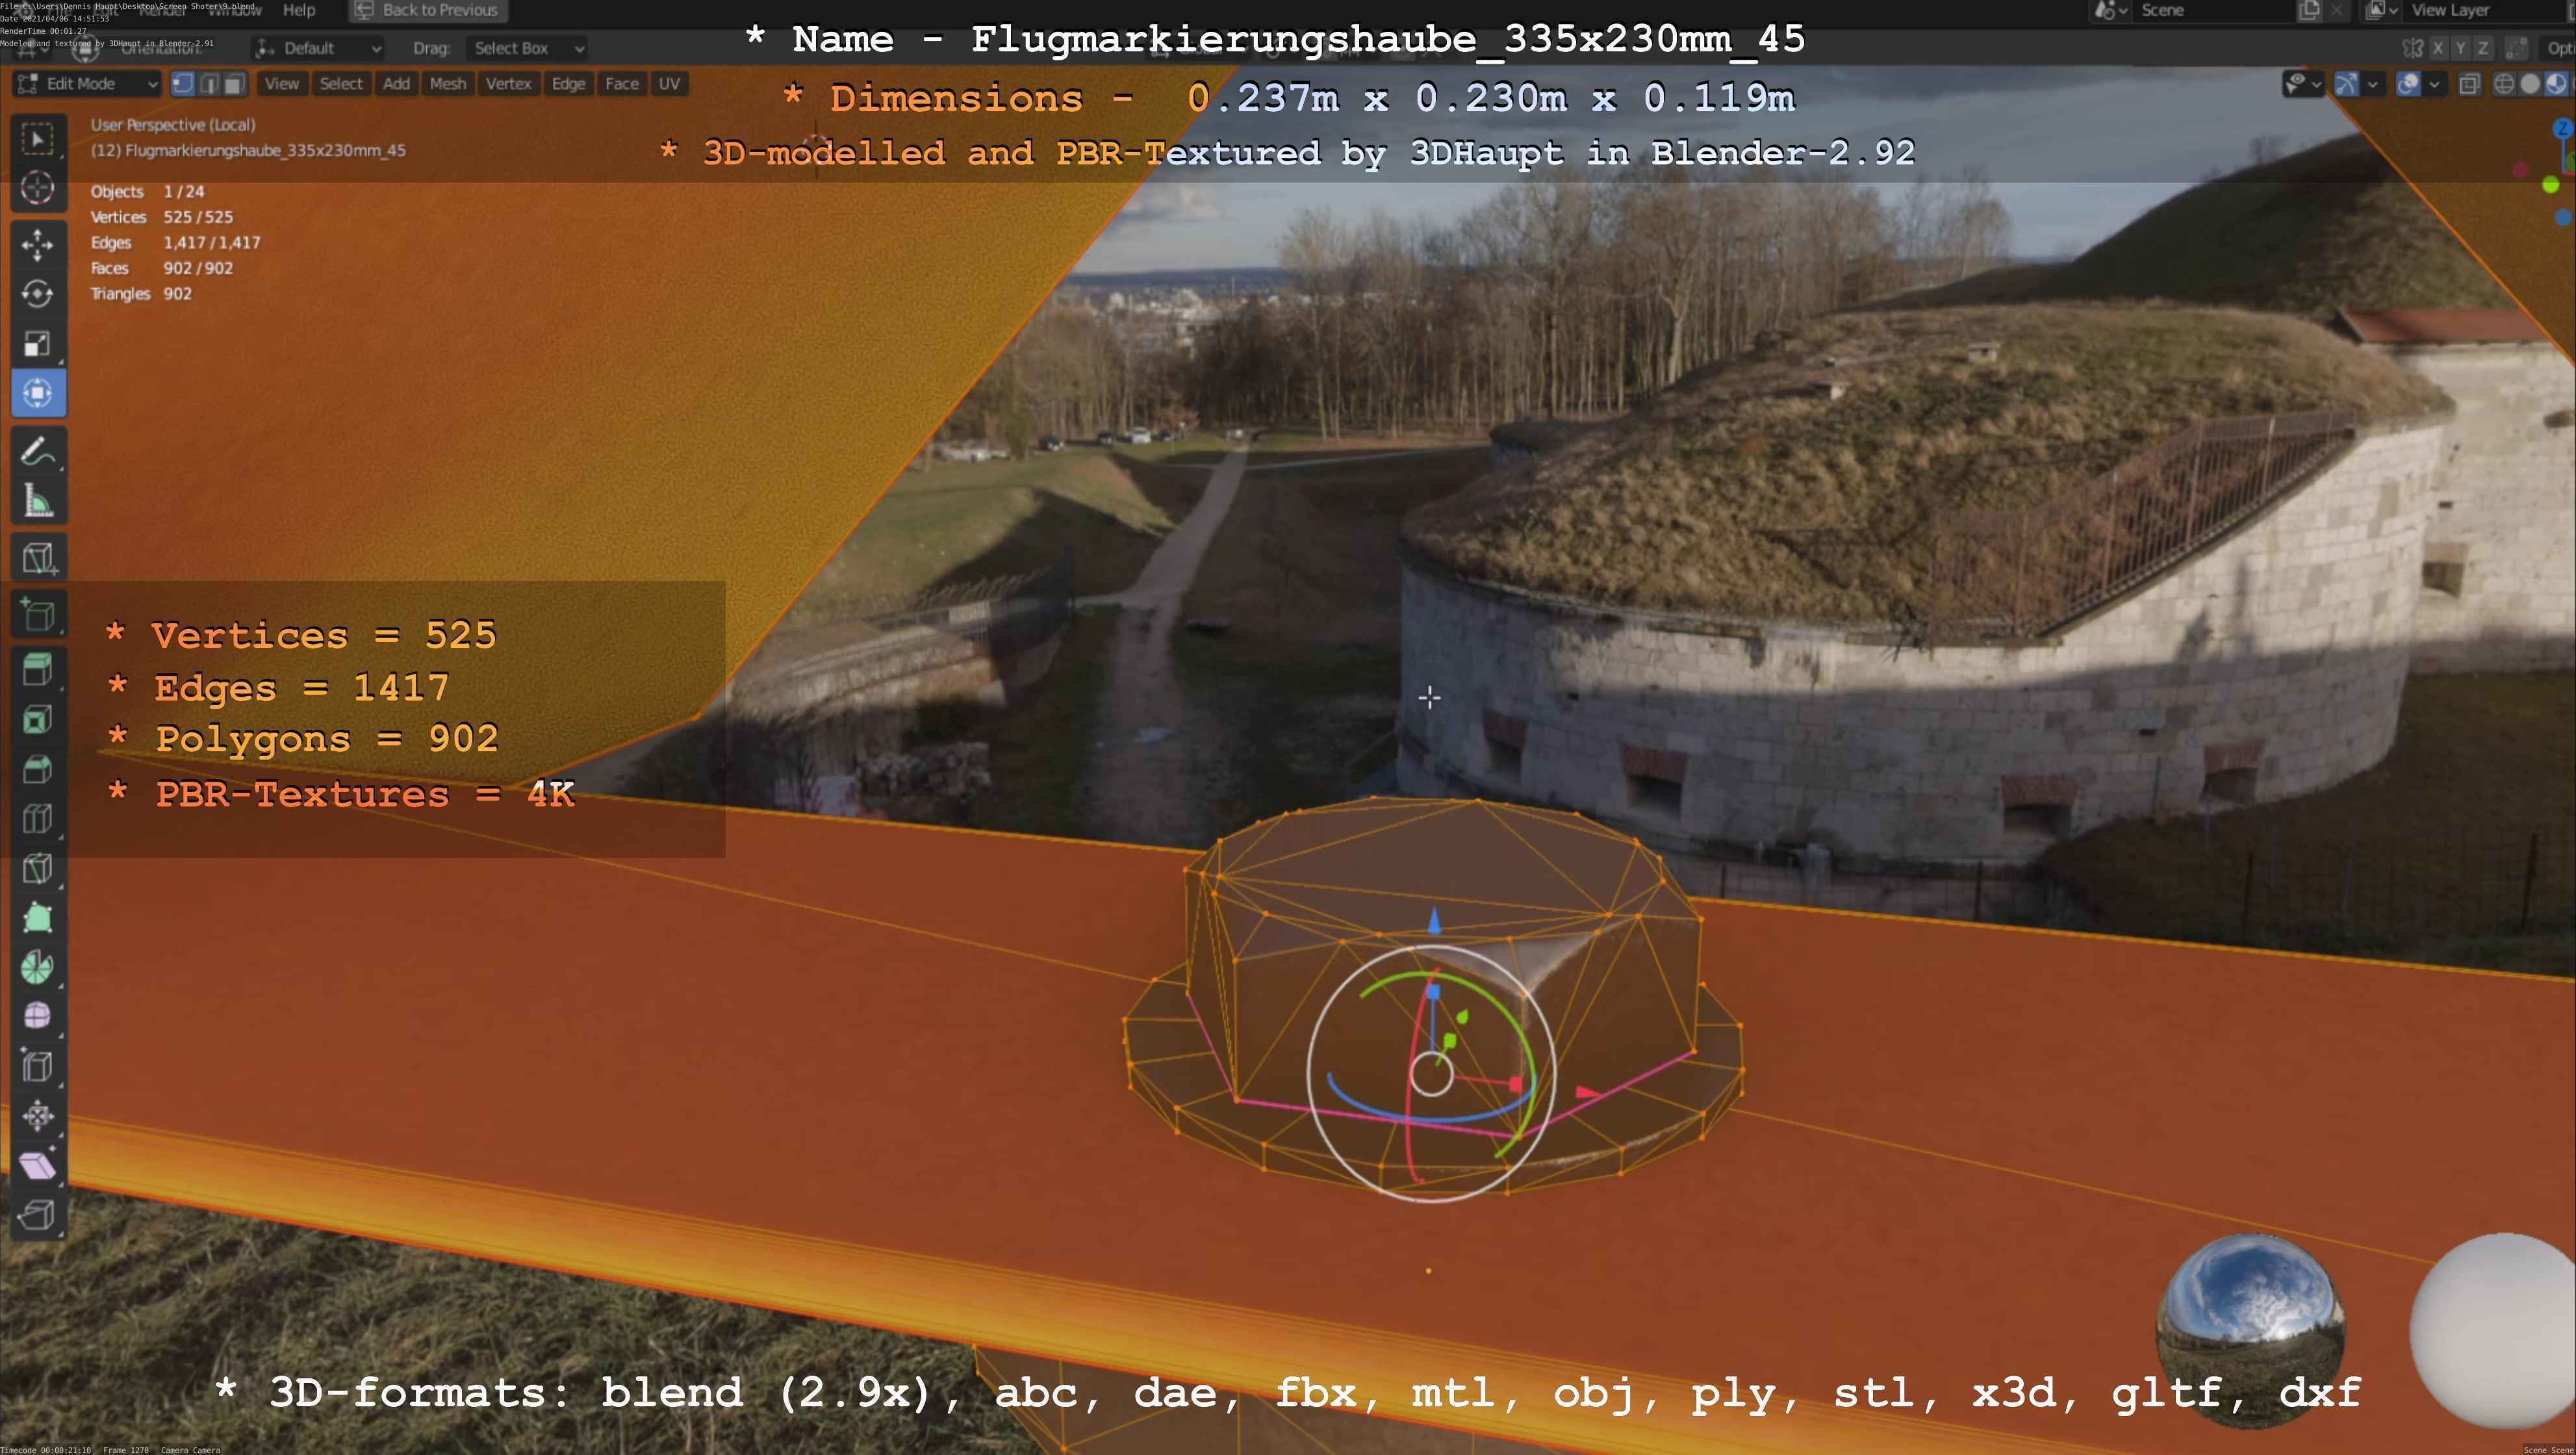Open the UV menu

coord(669,84)
